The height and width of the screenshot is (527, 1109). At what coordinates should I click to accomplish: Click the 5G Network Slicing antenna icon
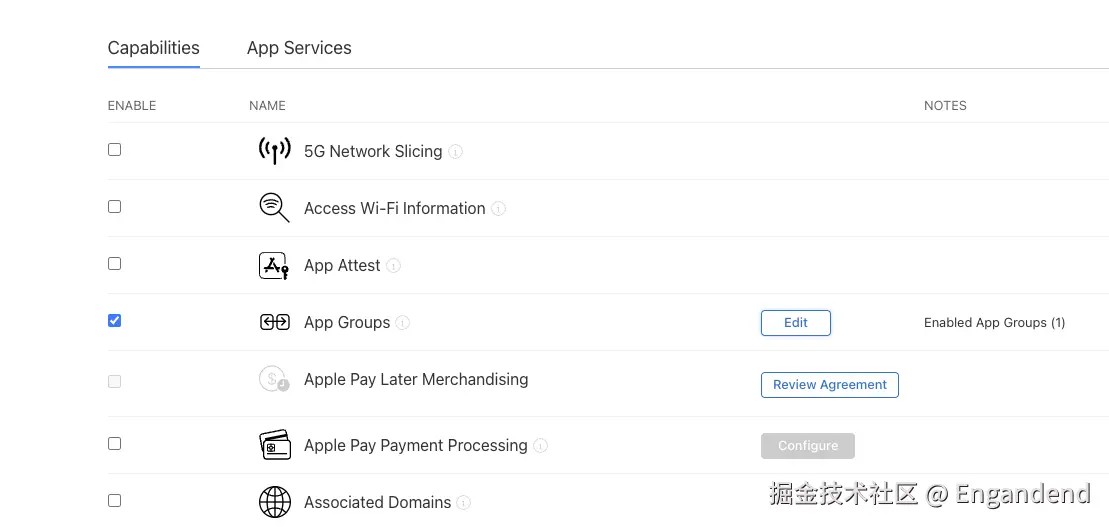[x=274, y=151]
